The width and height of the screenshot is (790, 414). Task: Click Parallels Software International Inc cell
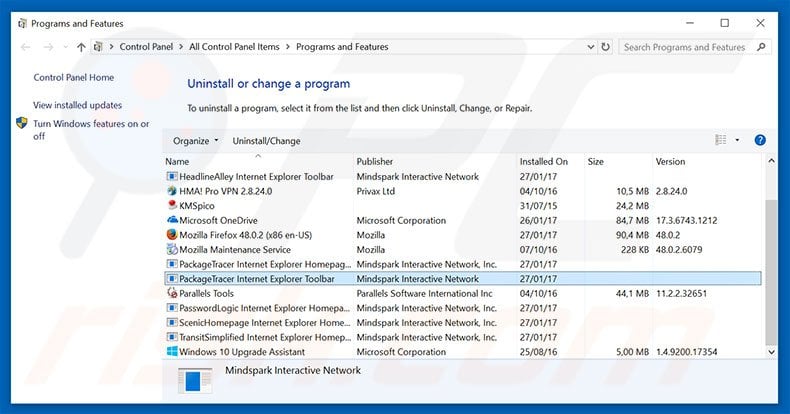(x=425, y=293)
